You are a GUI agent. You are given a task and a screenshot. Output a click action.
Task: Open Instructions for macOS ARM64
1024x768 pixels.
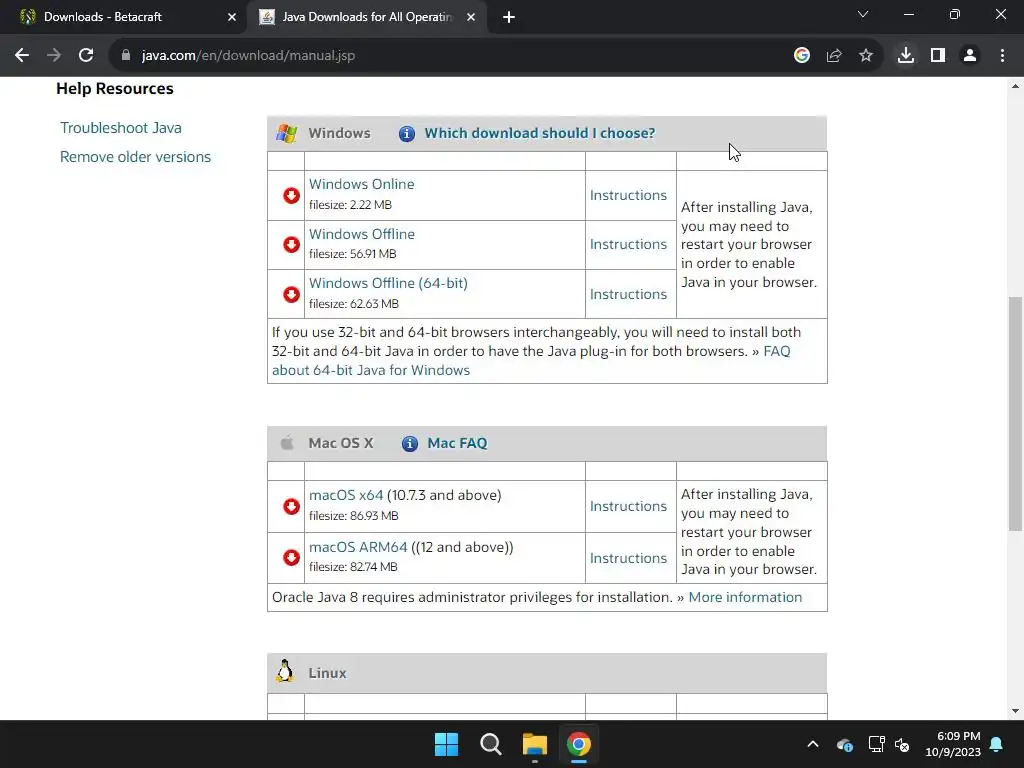[628, 558]
